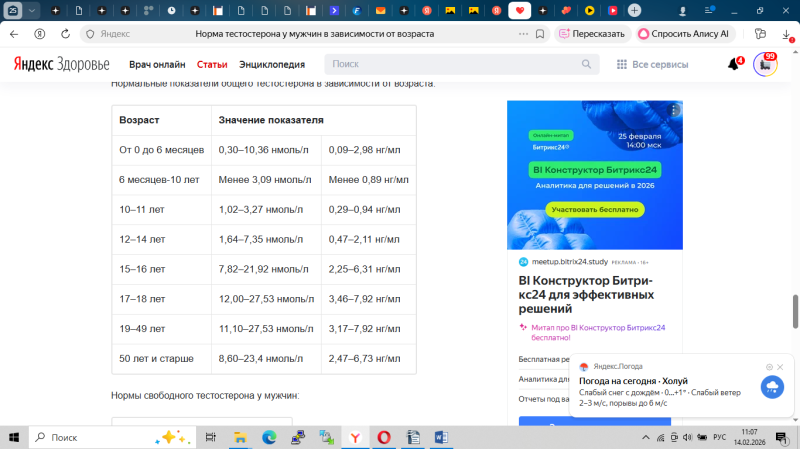800x449 pixels.
Task: Go to the Энциклопедия section
Action: click(272, 64)
